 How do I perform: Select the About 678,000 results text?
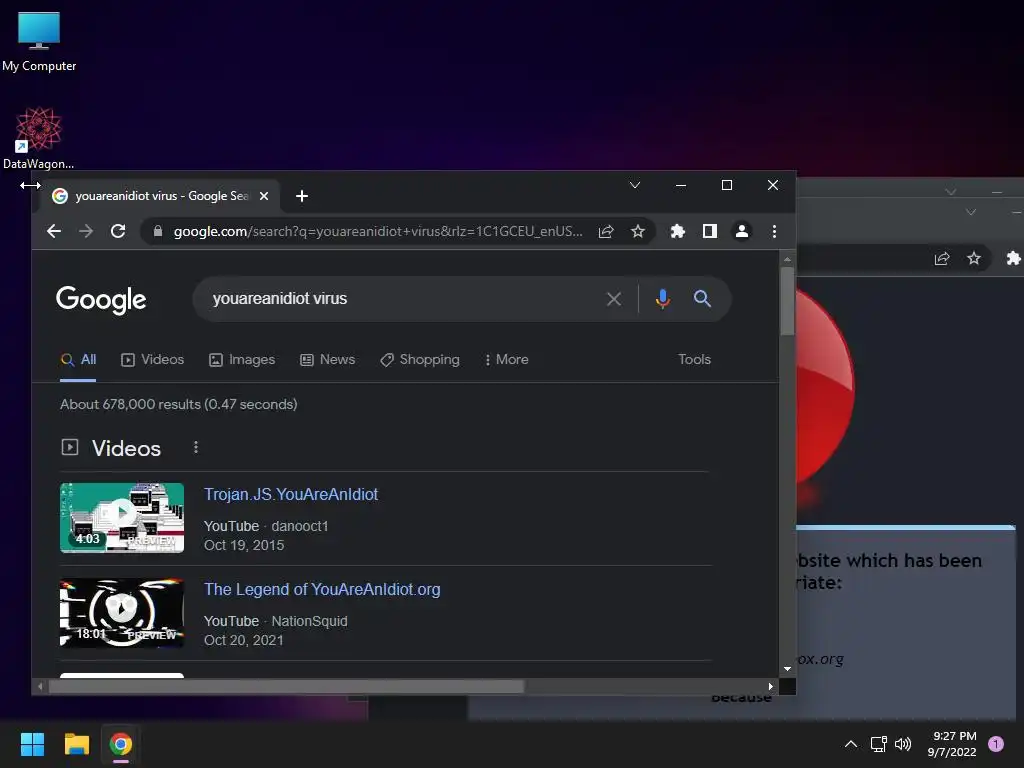click(x=178, y=404)
